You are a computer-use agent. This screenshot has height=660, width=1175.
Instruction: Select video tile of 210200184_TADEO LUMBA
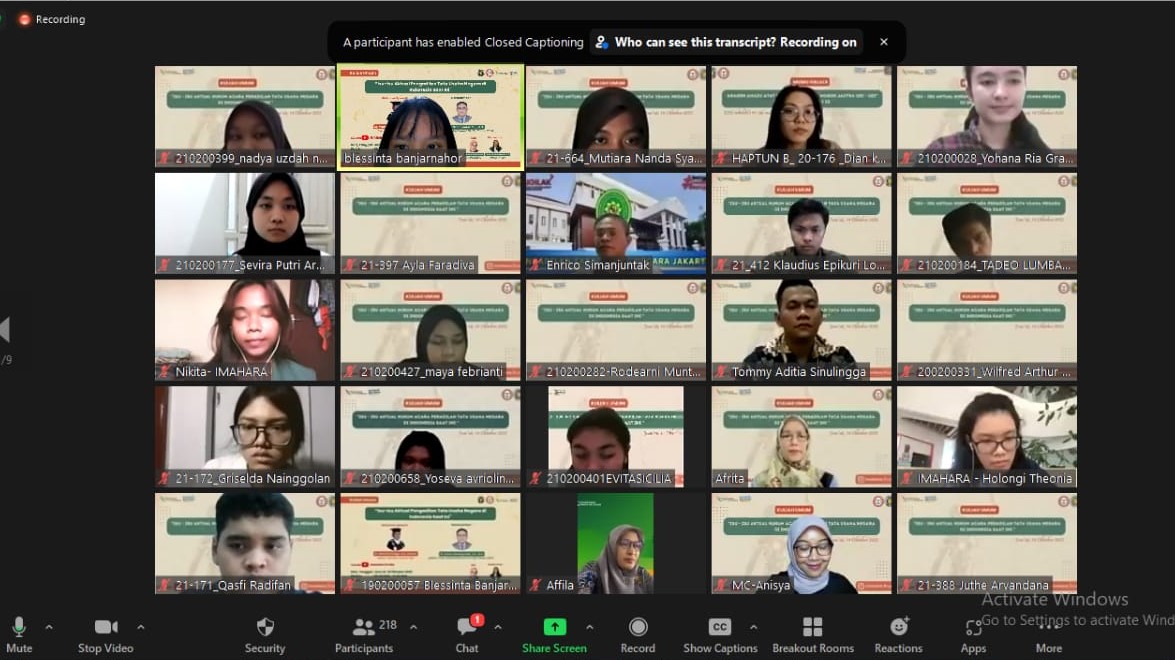click(987, 223)
